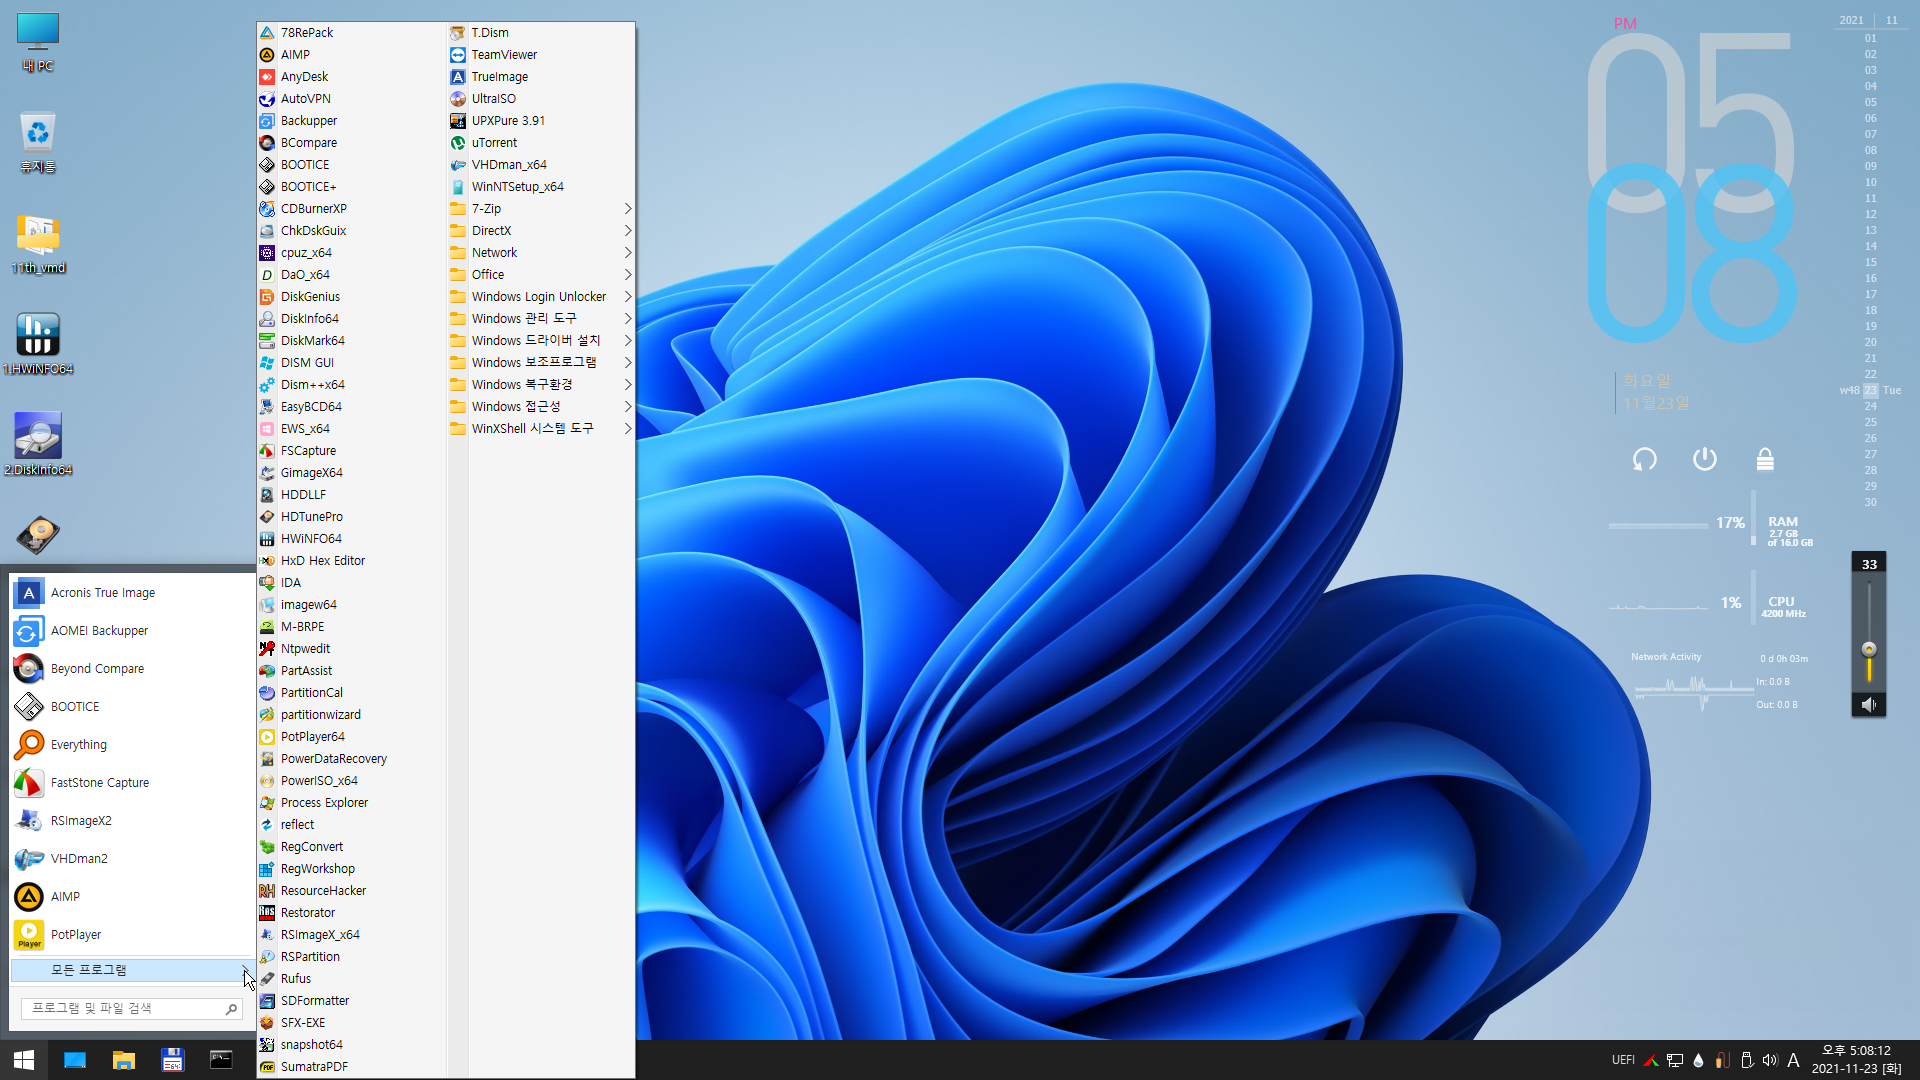Open Windows 복구환경 folder entry
This screenshot has width=1920, height=1080.
point(541,385)
